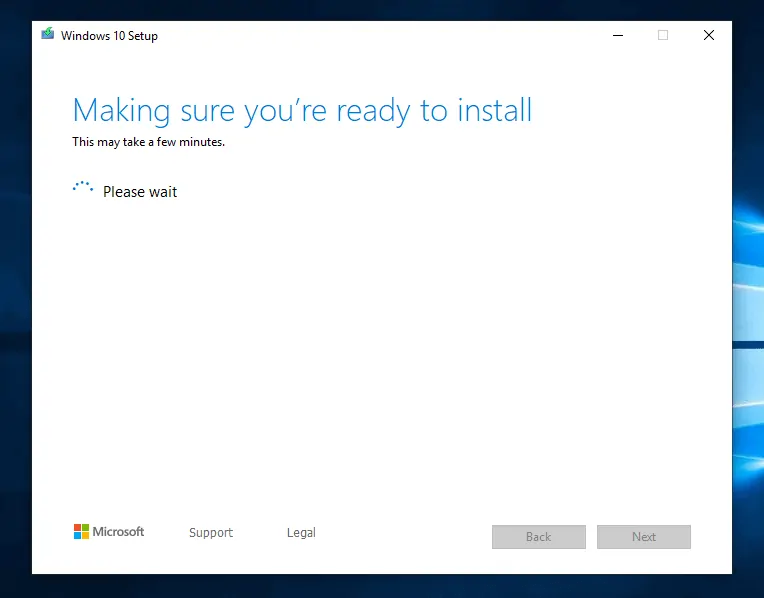Click 'This may take a few minutes.' text
Screen dimensions: 764x598
[x=149, y=142]
